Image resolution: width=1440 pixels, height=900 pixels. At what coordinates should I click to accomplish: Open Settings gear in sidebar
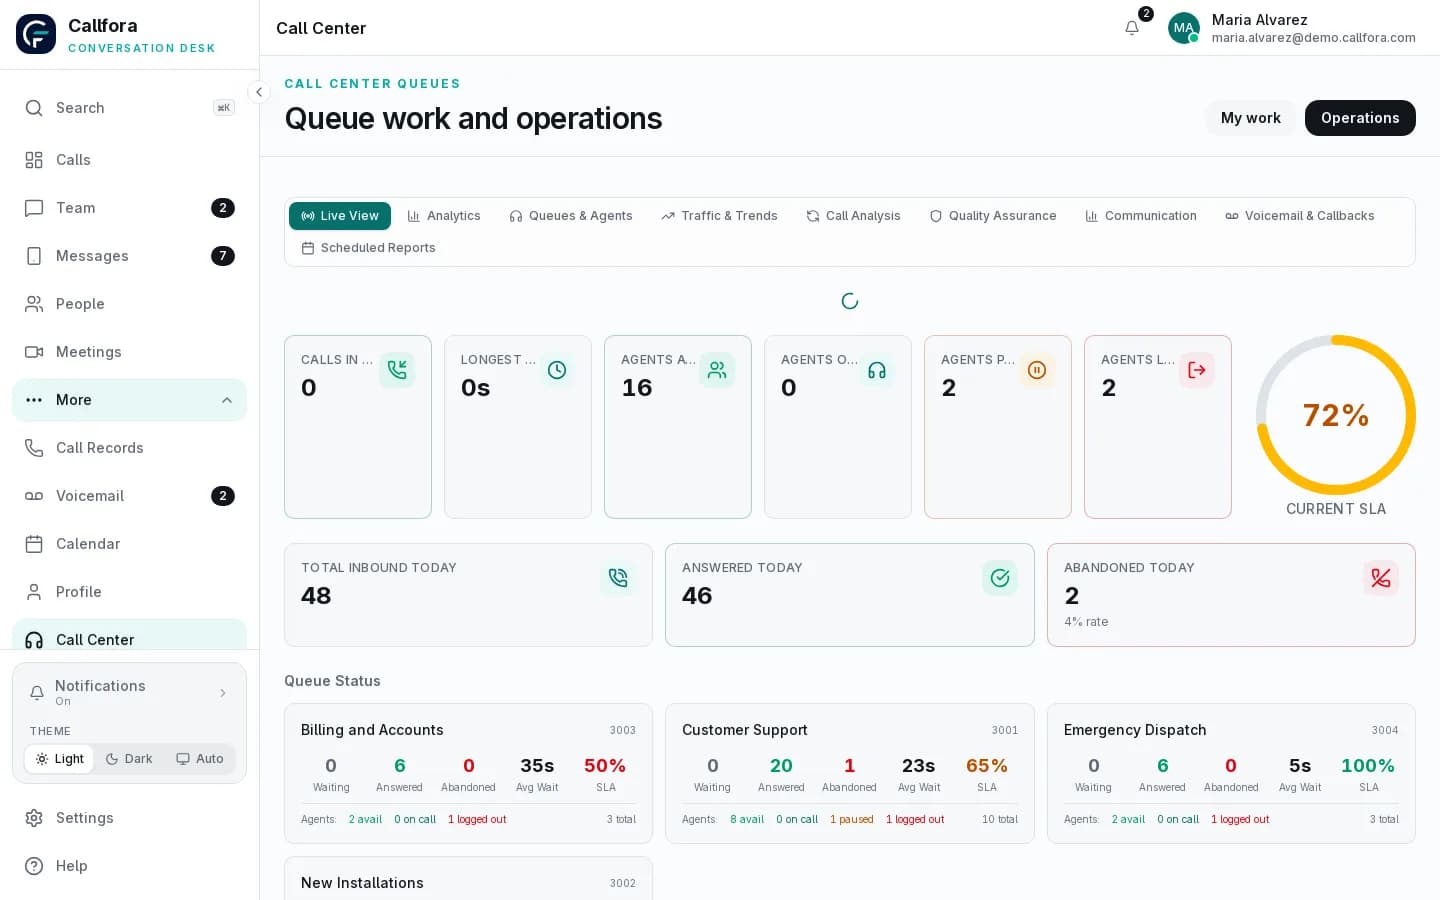pos(129,818)
